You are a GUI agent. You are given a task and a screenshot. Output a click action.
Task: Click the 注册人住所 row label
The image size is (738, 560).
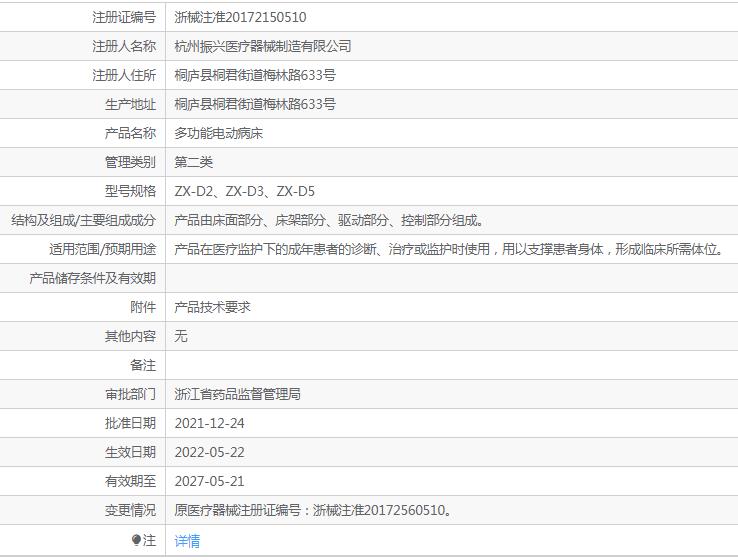[124, 75]
